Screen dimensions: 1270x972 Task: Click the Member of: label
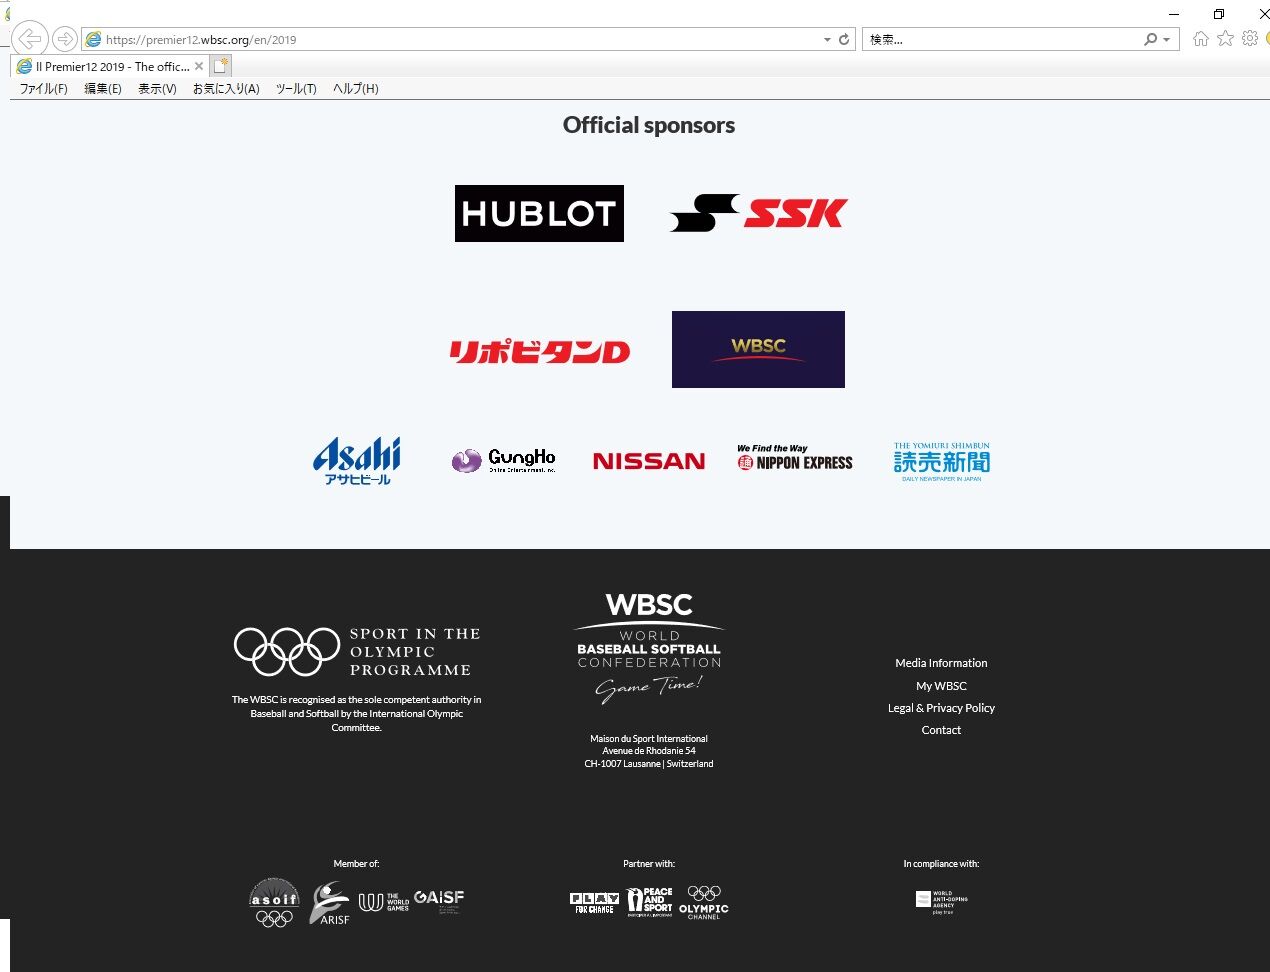point(356,864)
